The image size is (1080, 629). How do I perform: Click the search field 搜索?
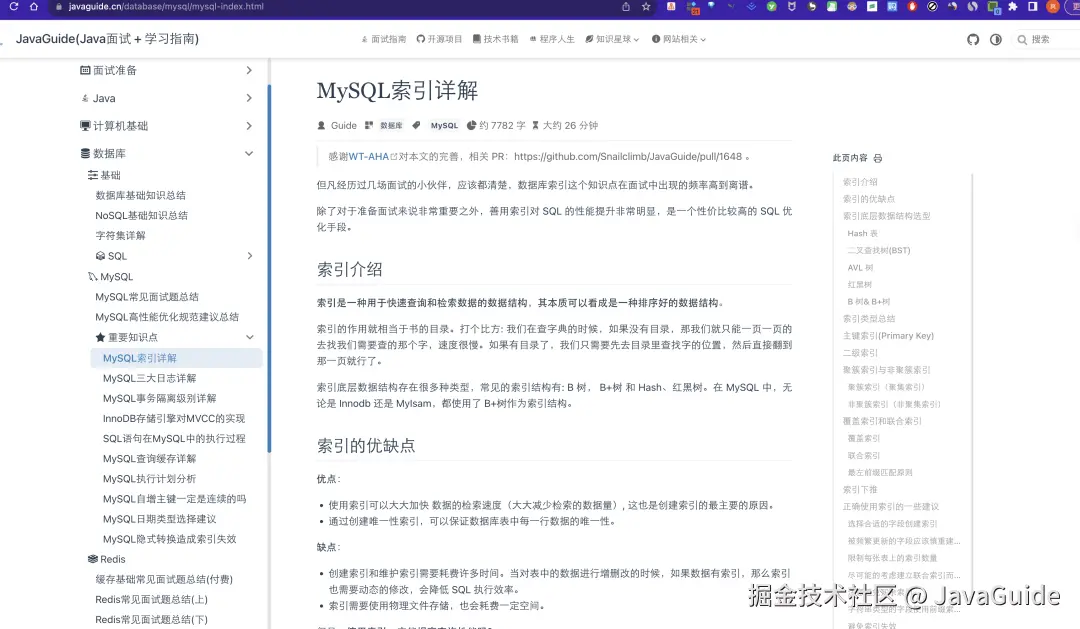coord(1047,39)
